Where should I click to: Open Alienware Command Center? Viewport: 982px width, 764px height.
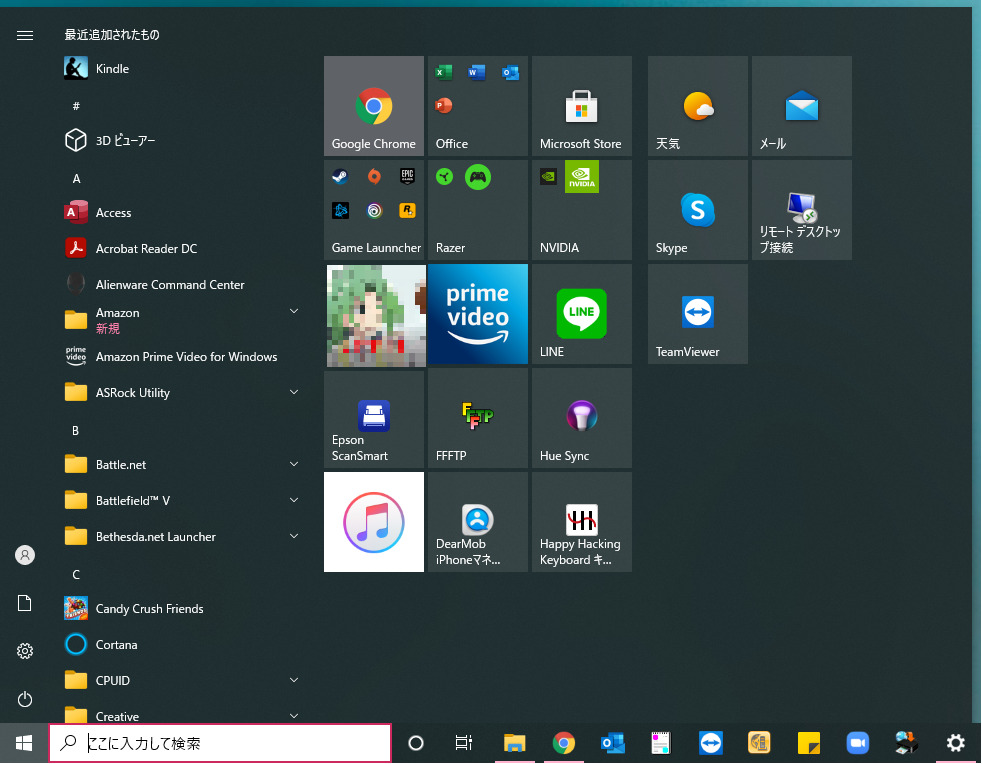[x=182, y=284]
